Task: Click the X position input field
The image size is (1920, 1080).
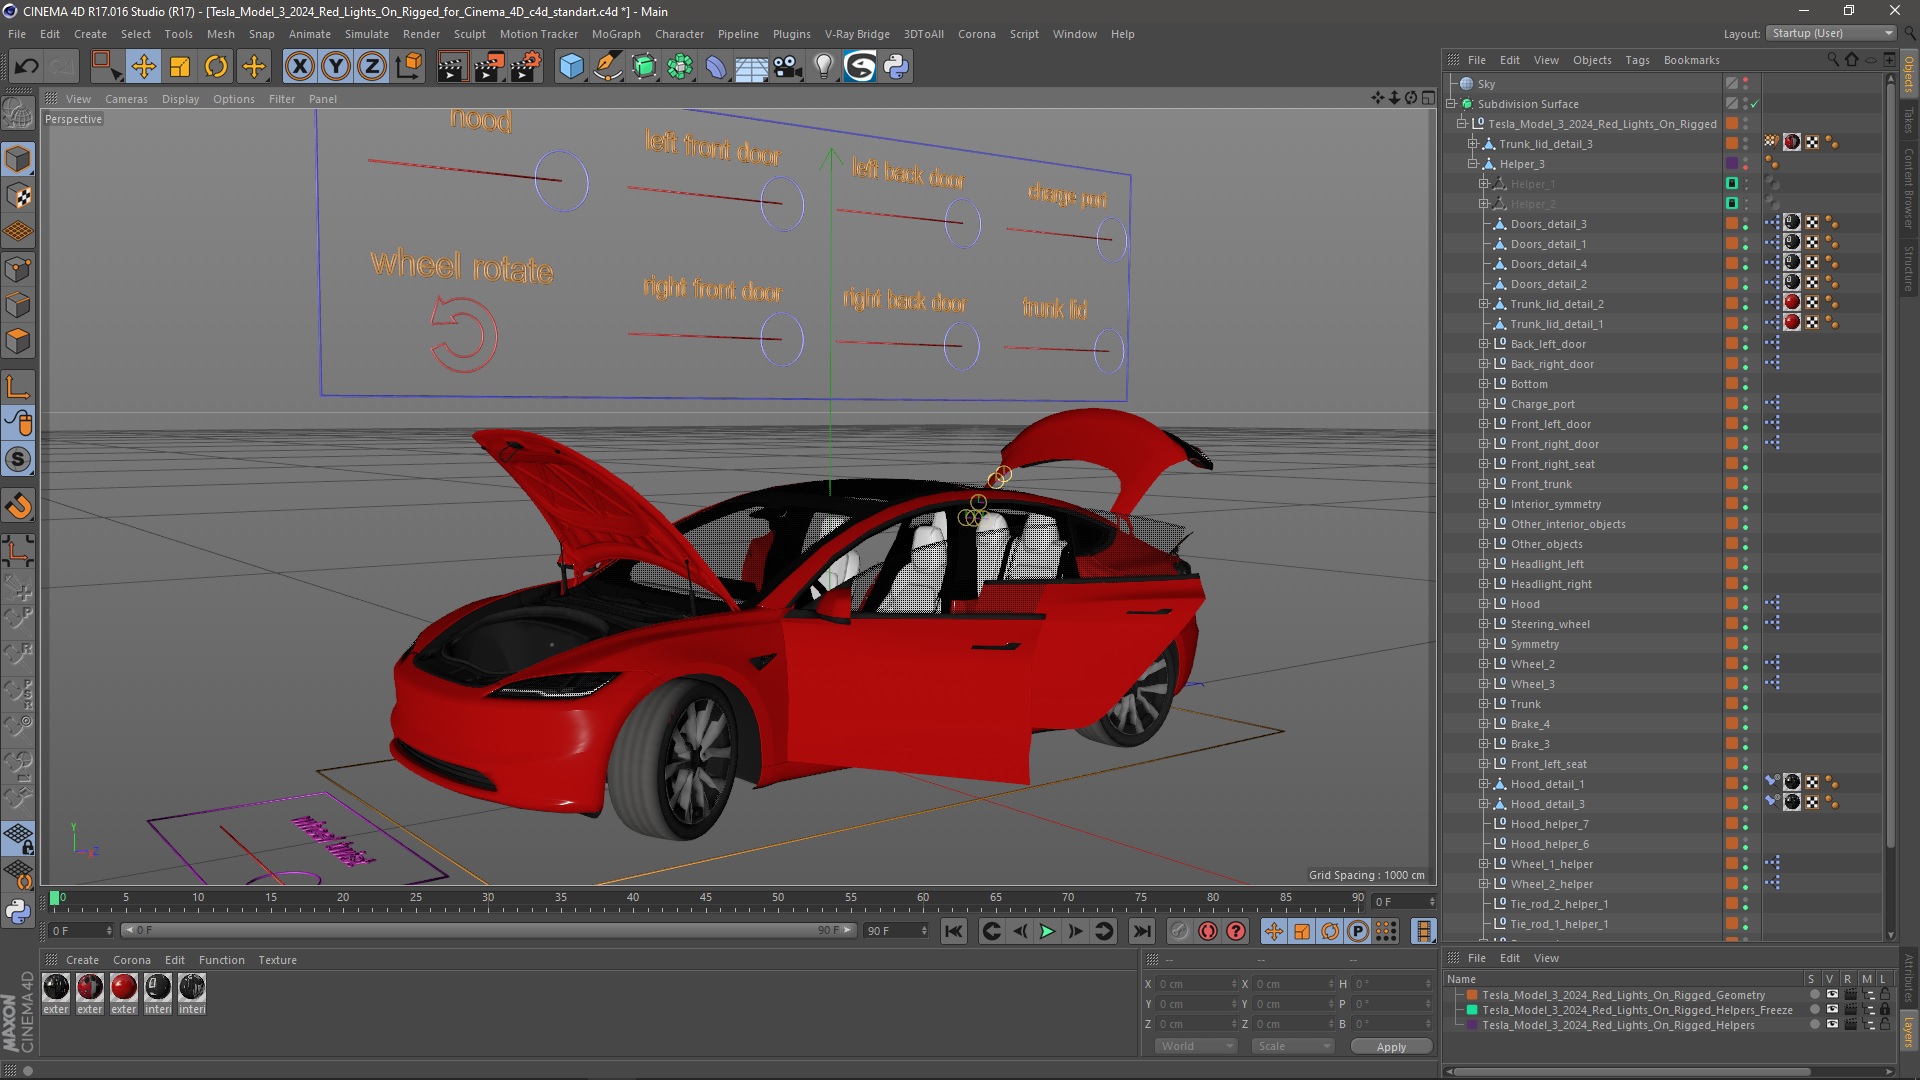Action: pyautogui.click(x=1196, y=984)
